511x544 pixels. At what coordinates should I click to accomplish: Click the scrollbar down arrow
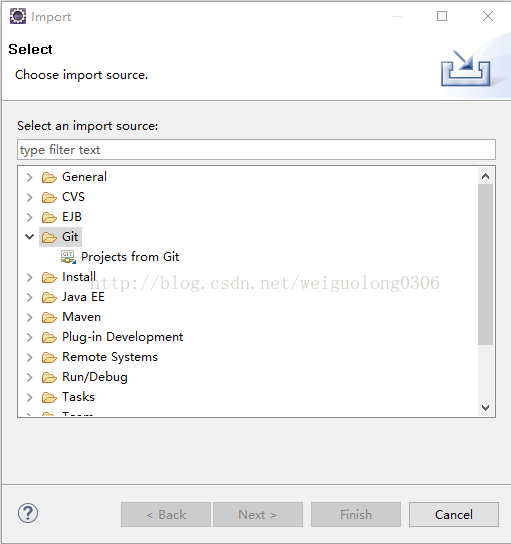(485, 408)
